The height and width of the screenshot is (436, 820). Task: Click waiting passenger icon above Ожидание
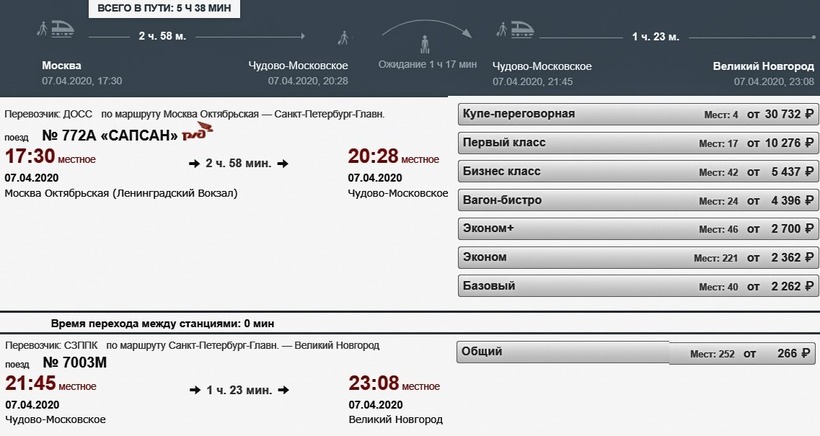pyautogui.click(x=425, y=44)
